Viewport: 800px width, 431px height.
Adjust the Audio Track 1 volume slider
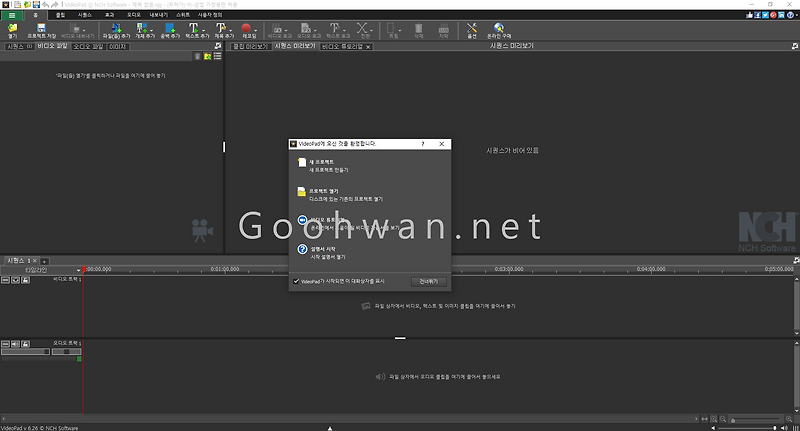pos(26,351)
